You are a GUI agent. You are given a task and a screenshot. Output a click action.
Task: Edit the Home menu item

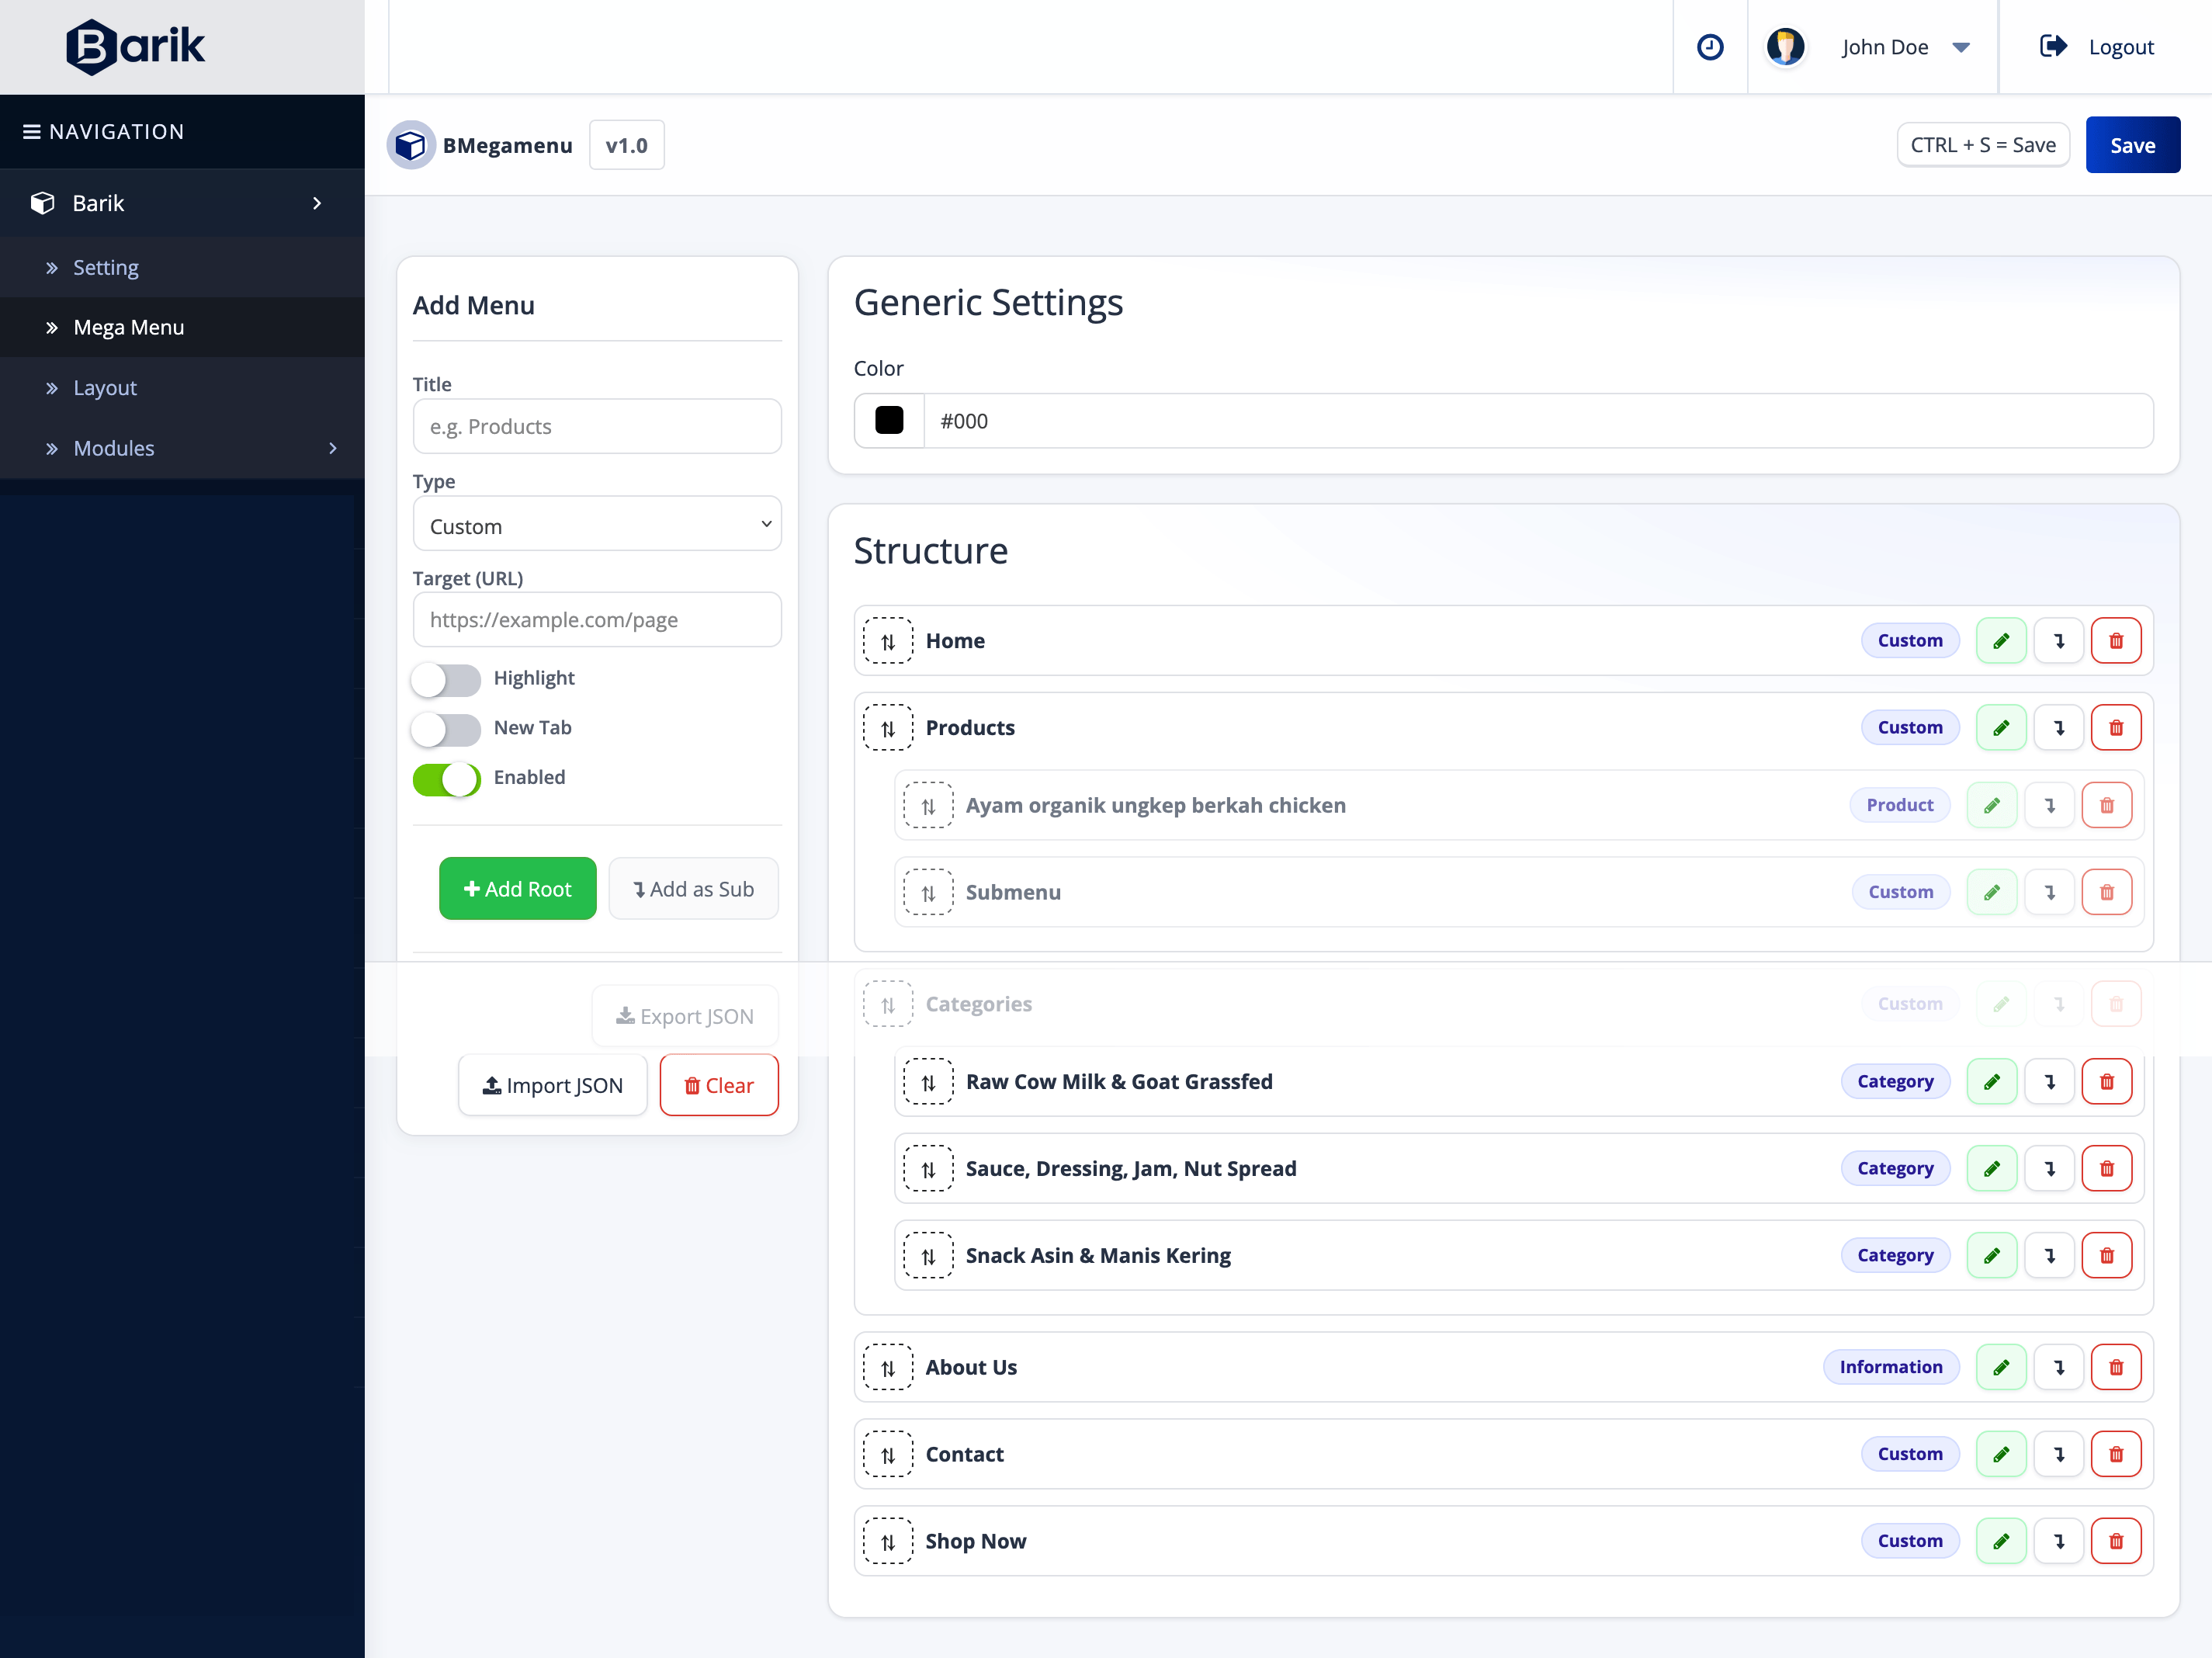(2001, 640)
